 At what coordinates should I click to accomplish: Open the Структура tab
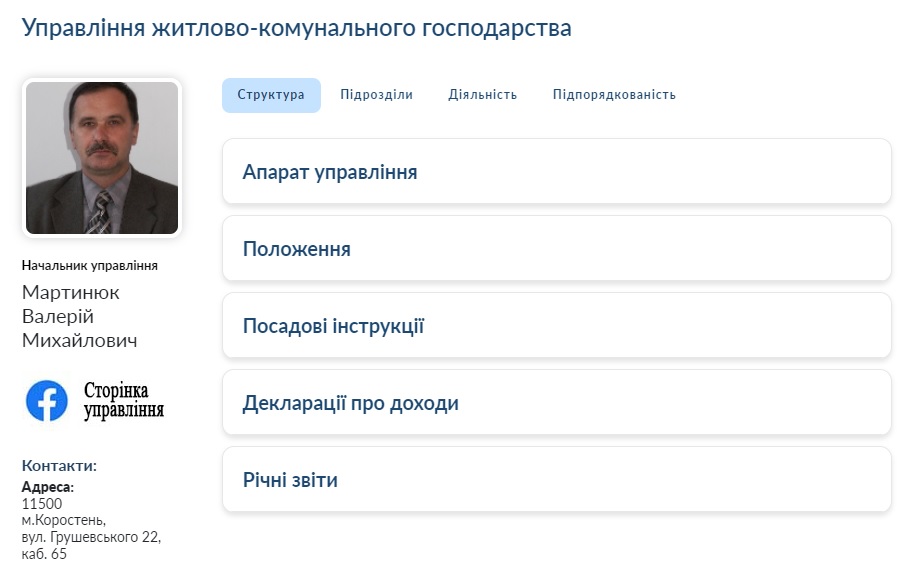coord(271,95)
